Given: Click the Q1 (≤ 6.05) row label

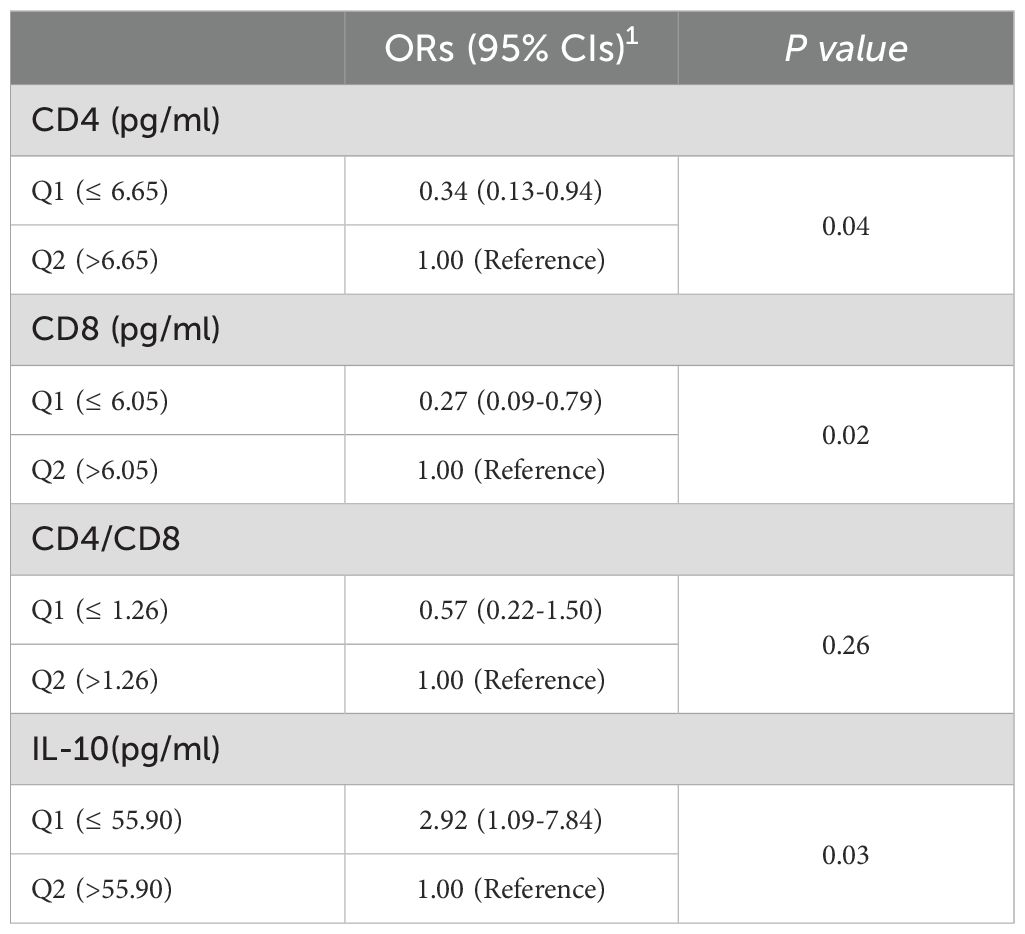Looking at the screenshot, I should click(100, 400).
